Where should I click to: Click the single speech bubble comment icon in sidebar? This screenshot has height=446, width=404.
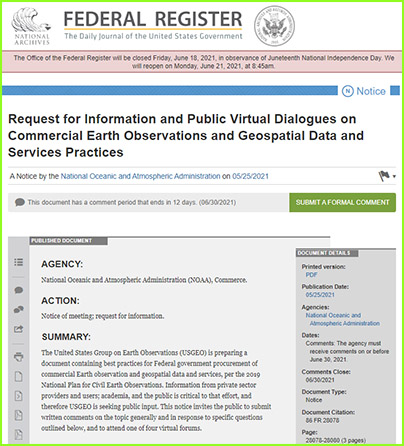19,290
